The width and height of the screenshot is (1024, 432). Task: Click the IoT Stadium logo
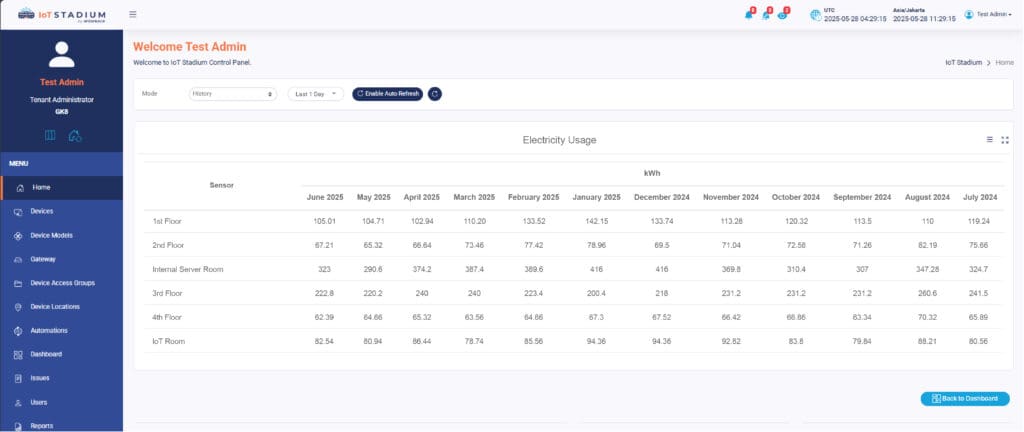coord(62,14)
